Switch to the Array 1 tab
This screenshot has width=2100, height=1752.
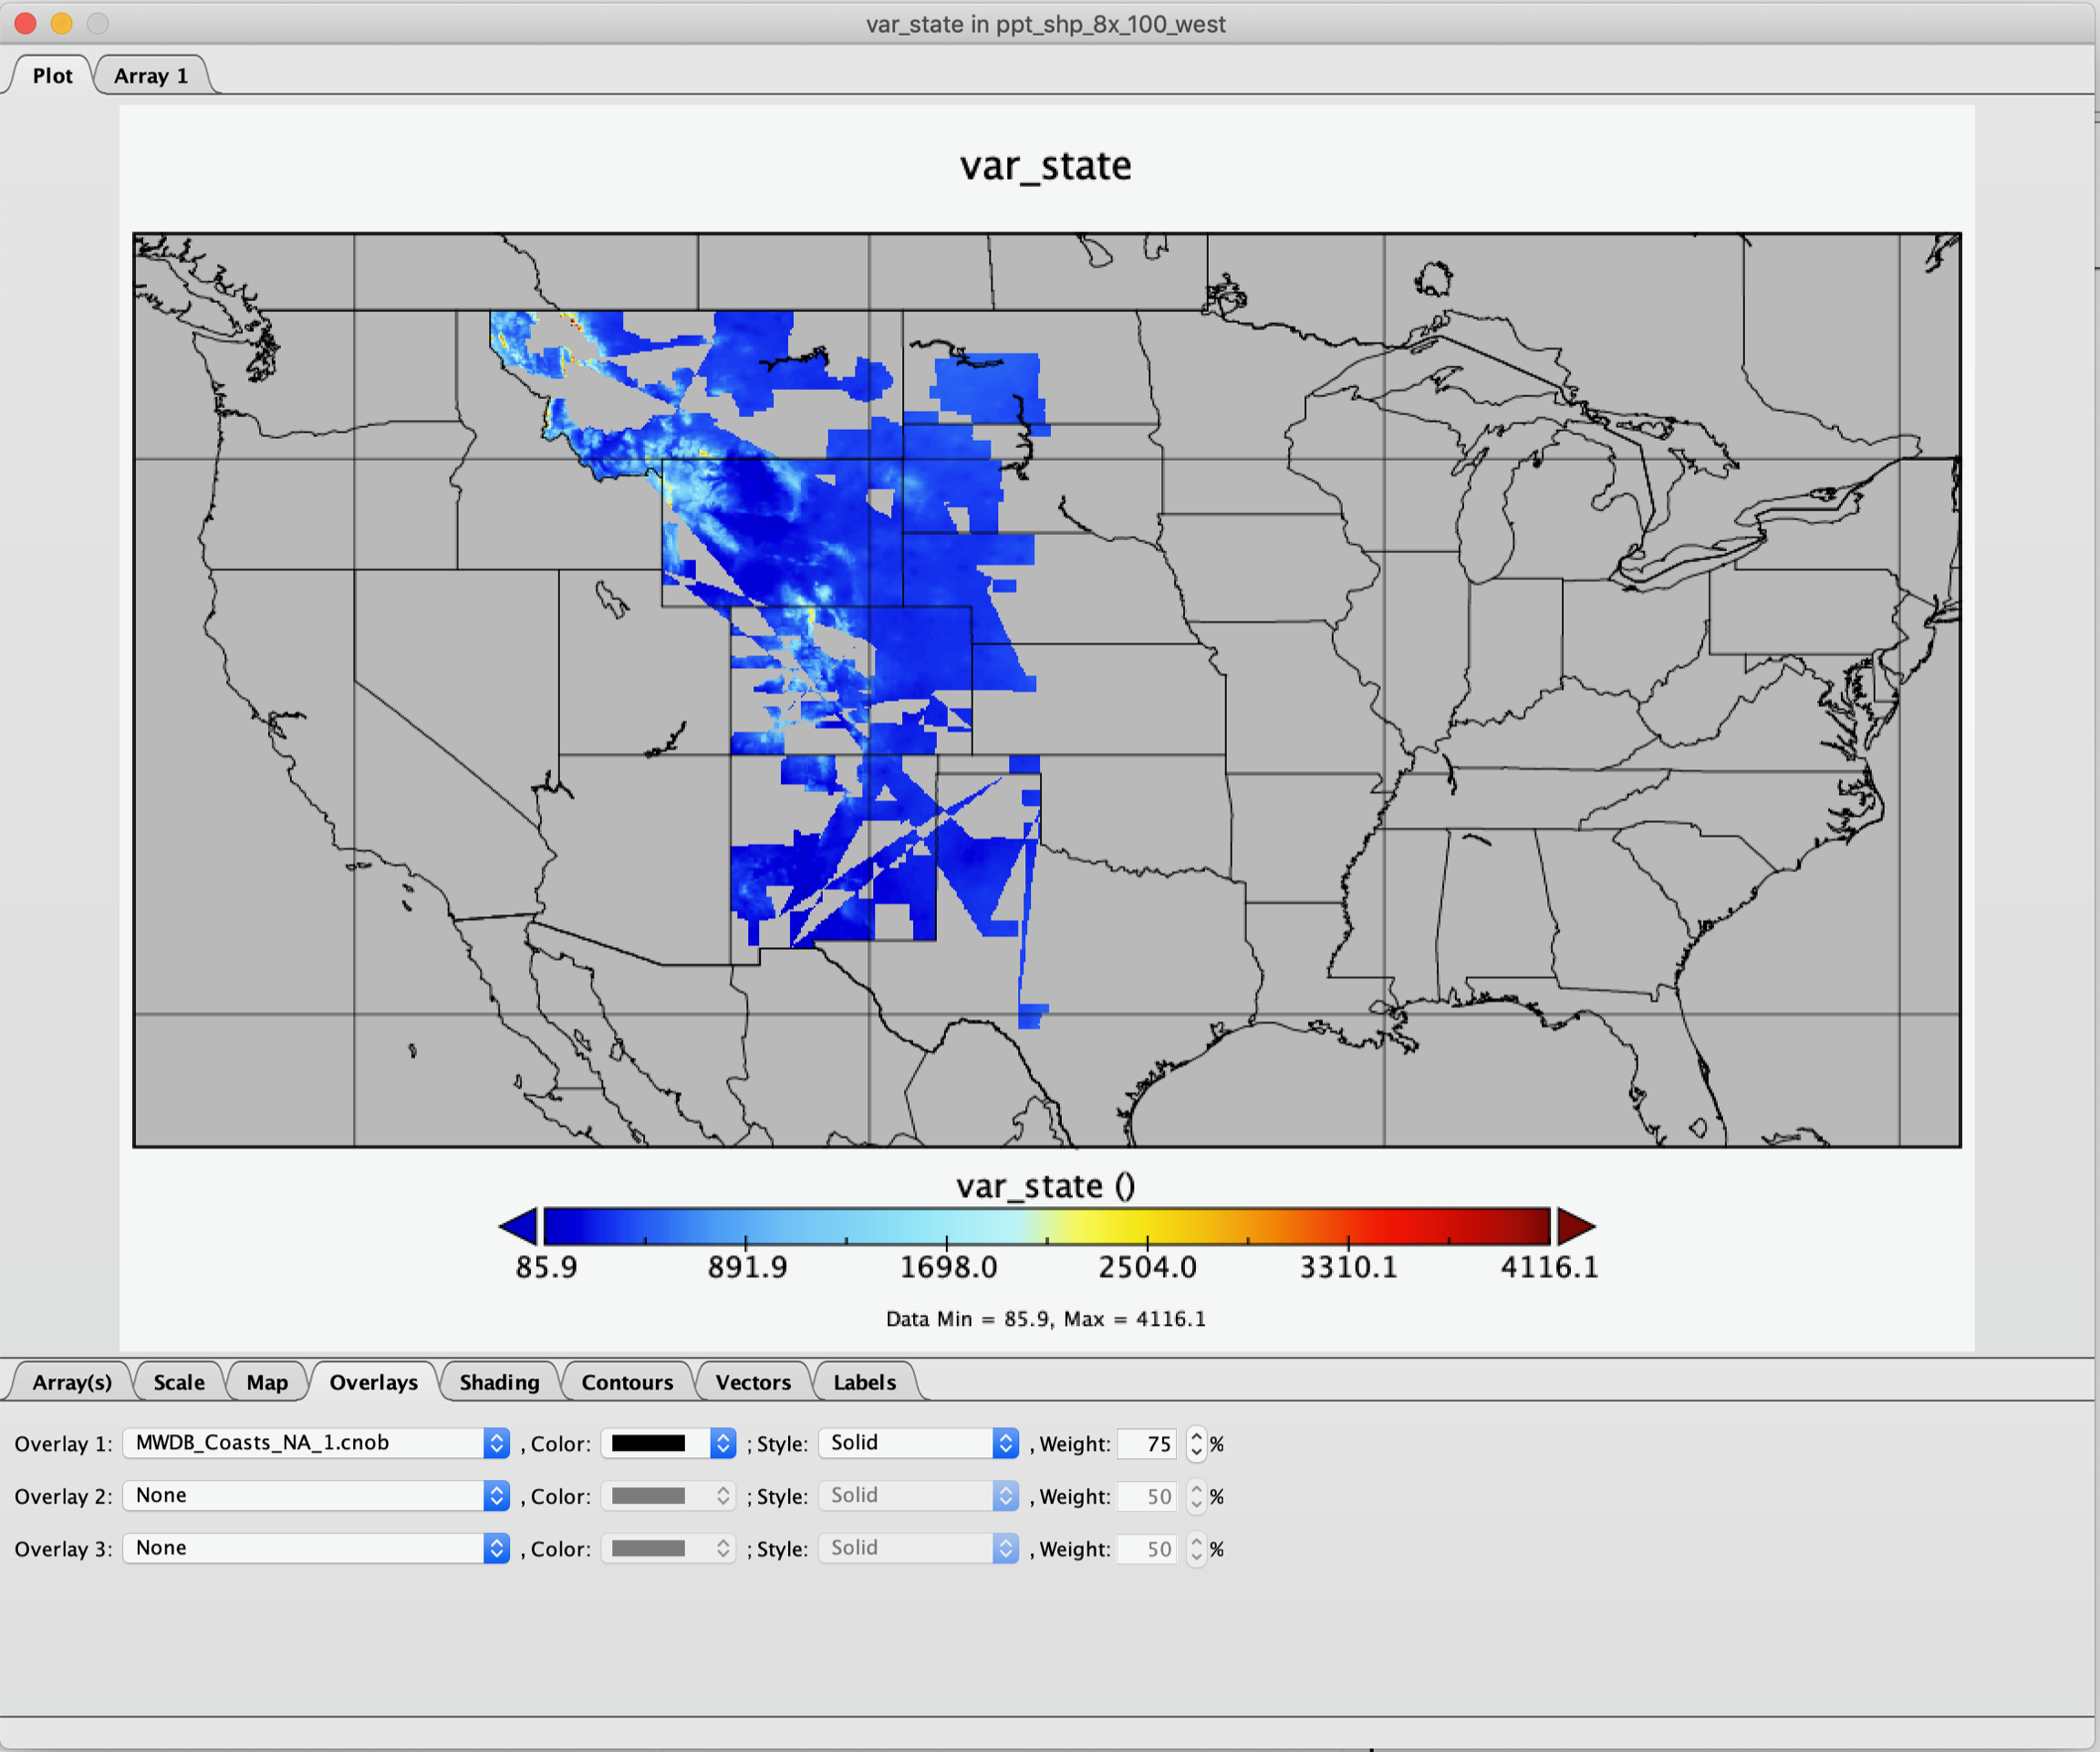(151, 76)
